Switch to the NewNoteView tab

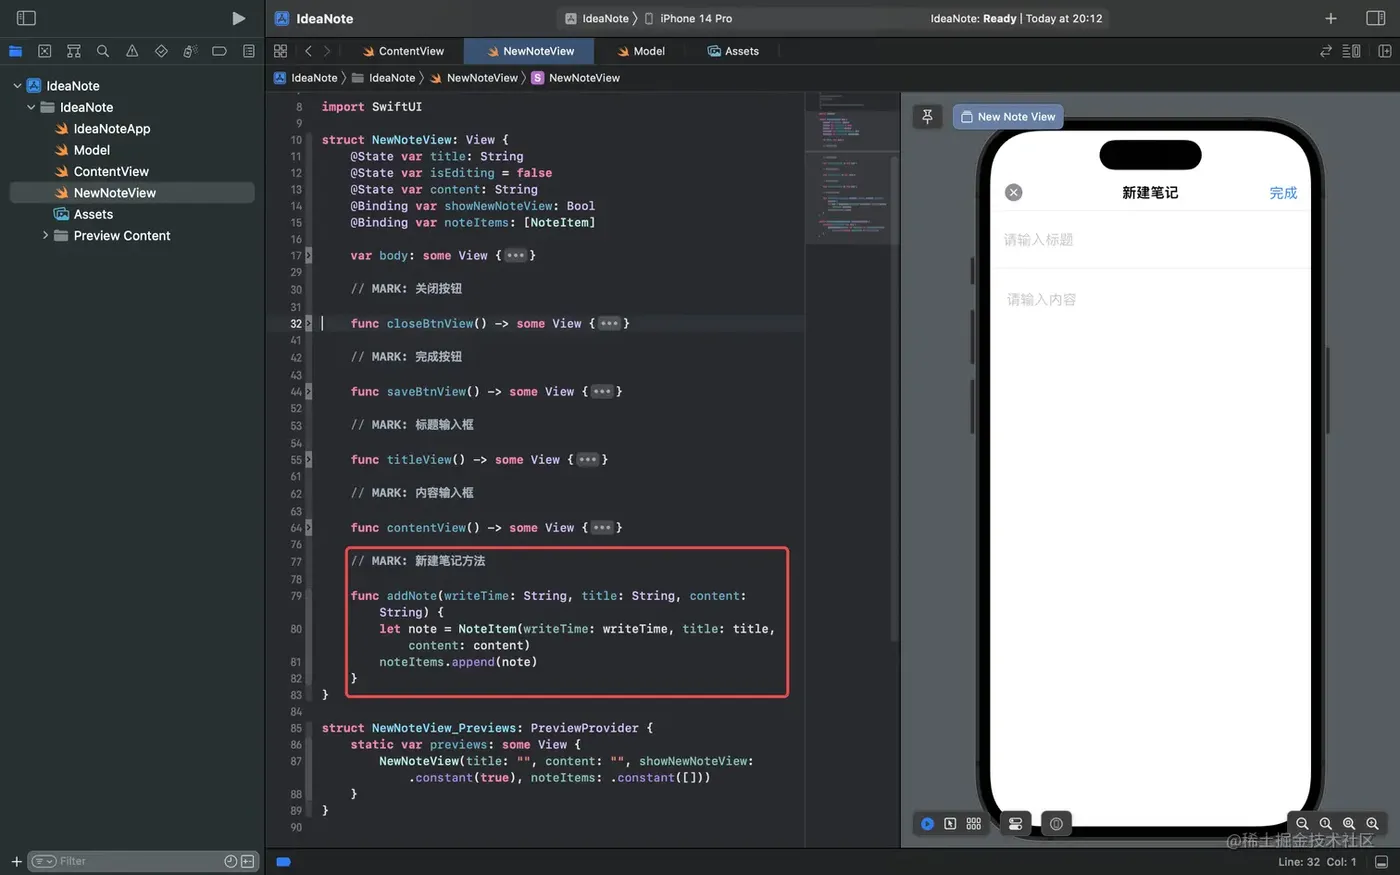(530, 51)
